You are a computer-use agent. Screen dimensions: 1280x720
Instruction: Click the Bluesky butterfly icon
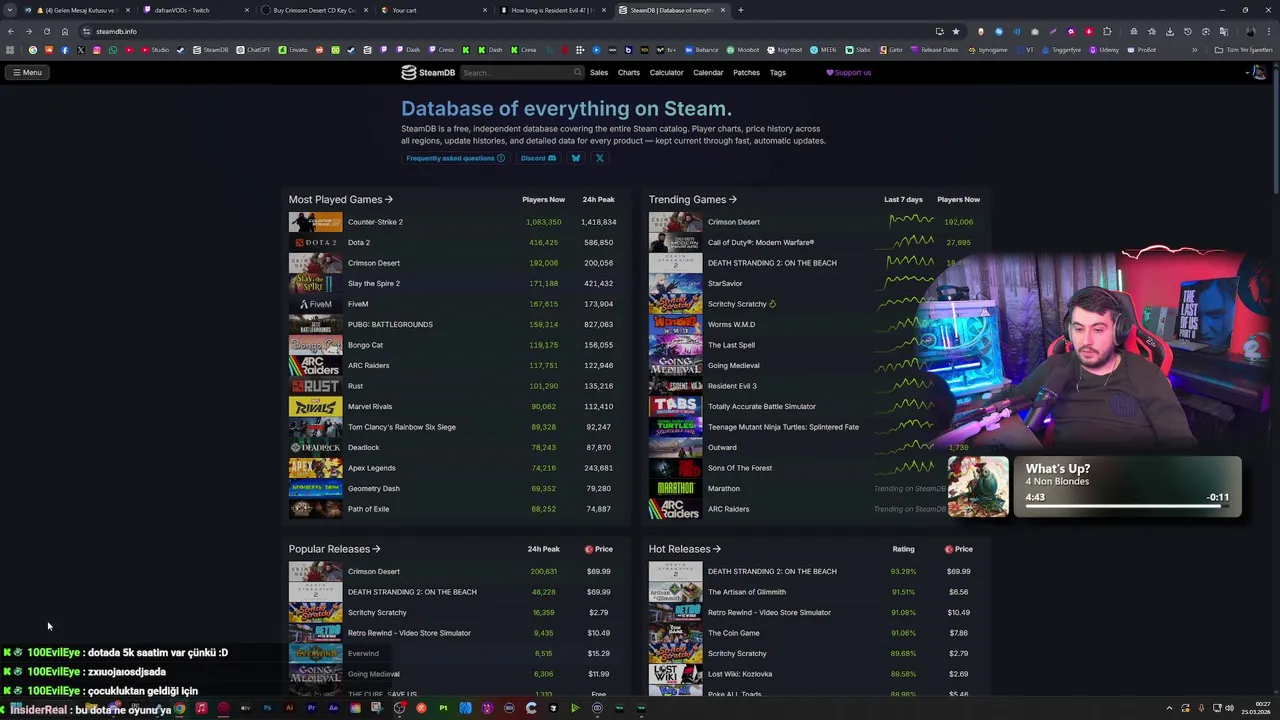pyautogui.click(x=576, y=158)
